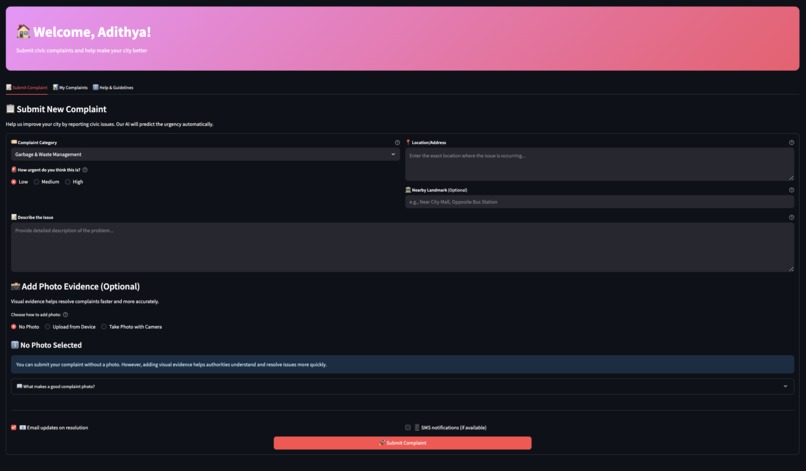Click help icon beside Location/Address label
This screenshot has width=806, height=471.
coord(791,142)
